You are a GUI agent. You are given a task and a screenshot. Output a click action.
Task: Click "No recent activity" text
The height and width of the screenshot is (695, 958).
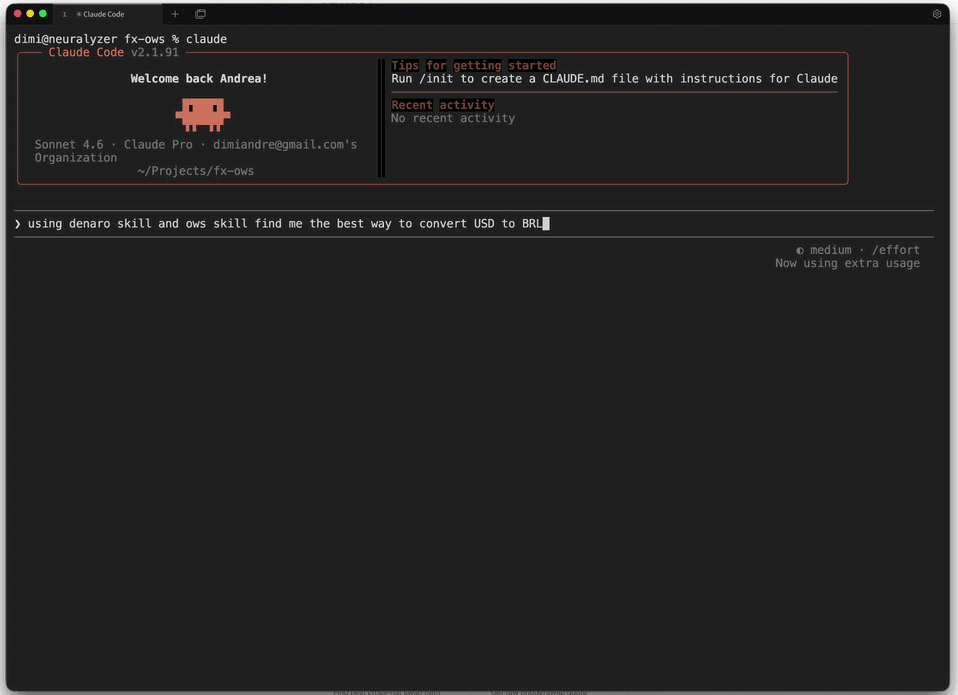(453, 118)
